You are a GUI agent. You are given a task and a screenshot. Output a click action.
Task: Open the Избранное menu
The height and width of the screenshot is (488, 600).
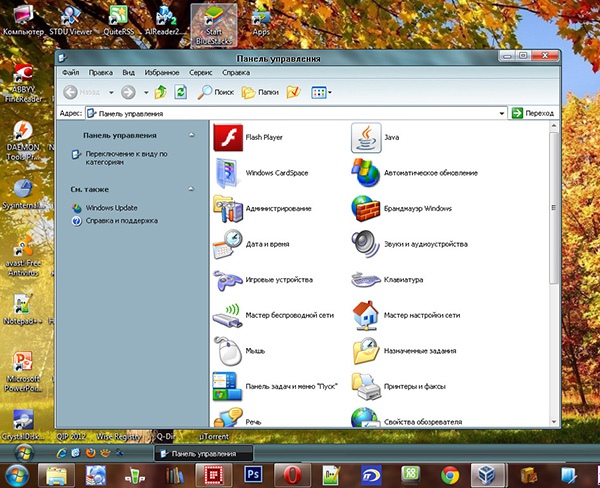pos(163,73)
